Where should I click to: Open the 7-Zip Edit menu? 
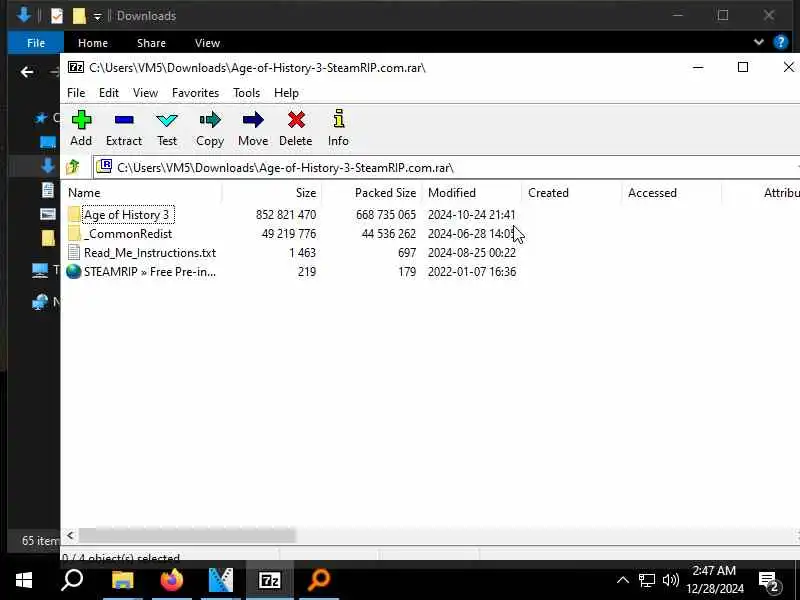(x=109, y=93)
